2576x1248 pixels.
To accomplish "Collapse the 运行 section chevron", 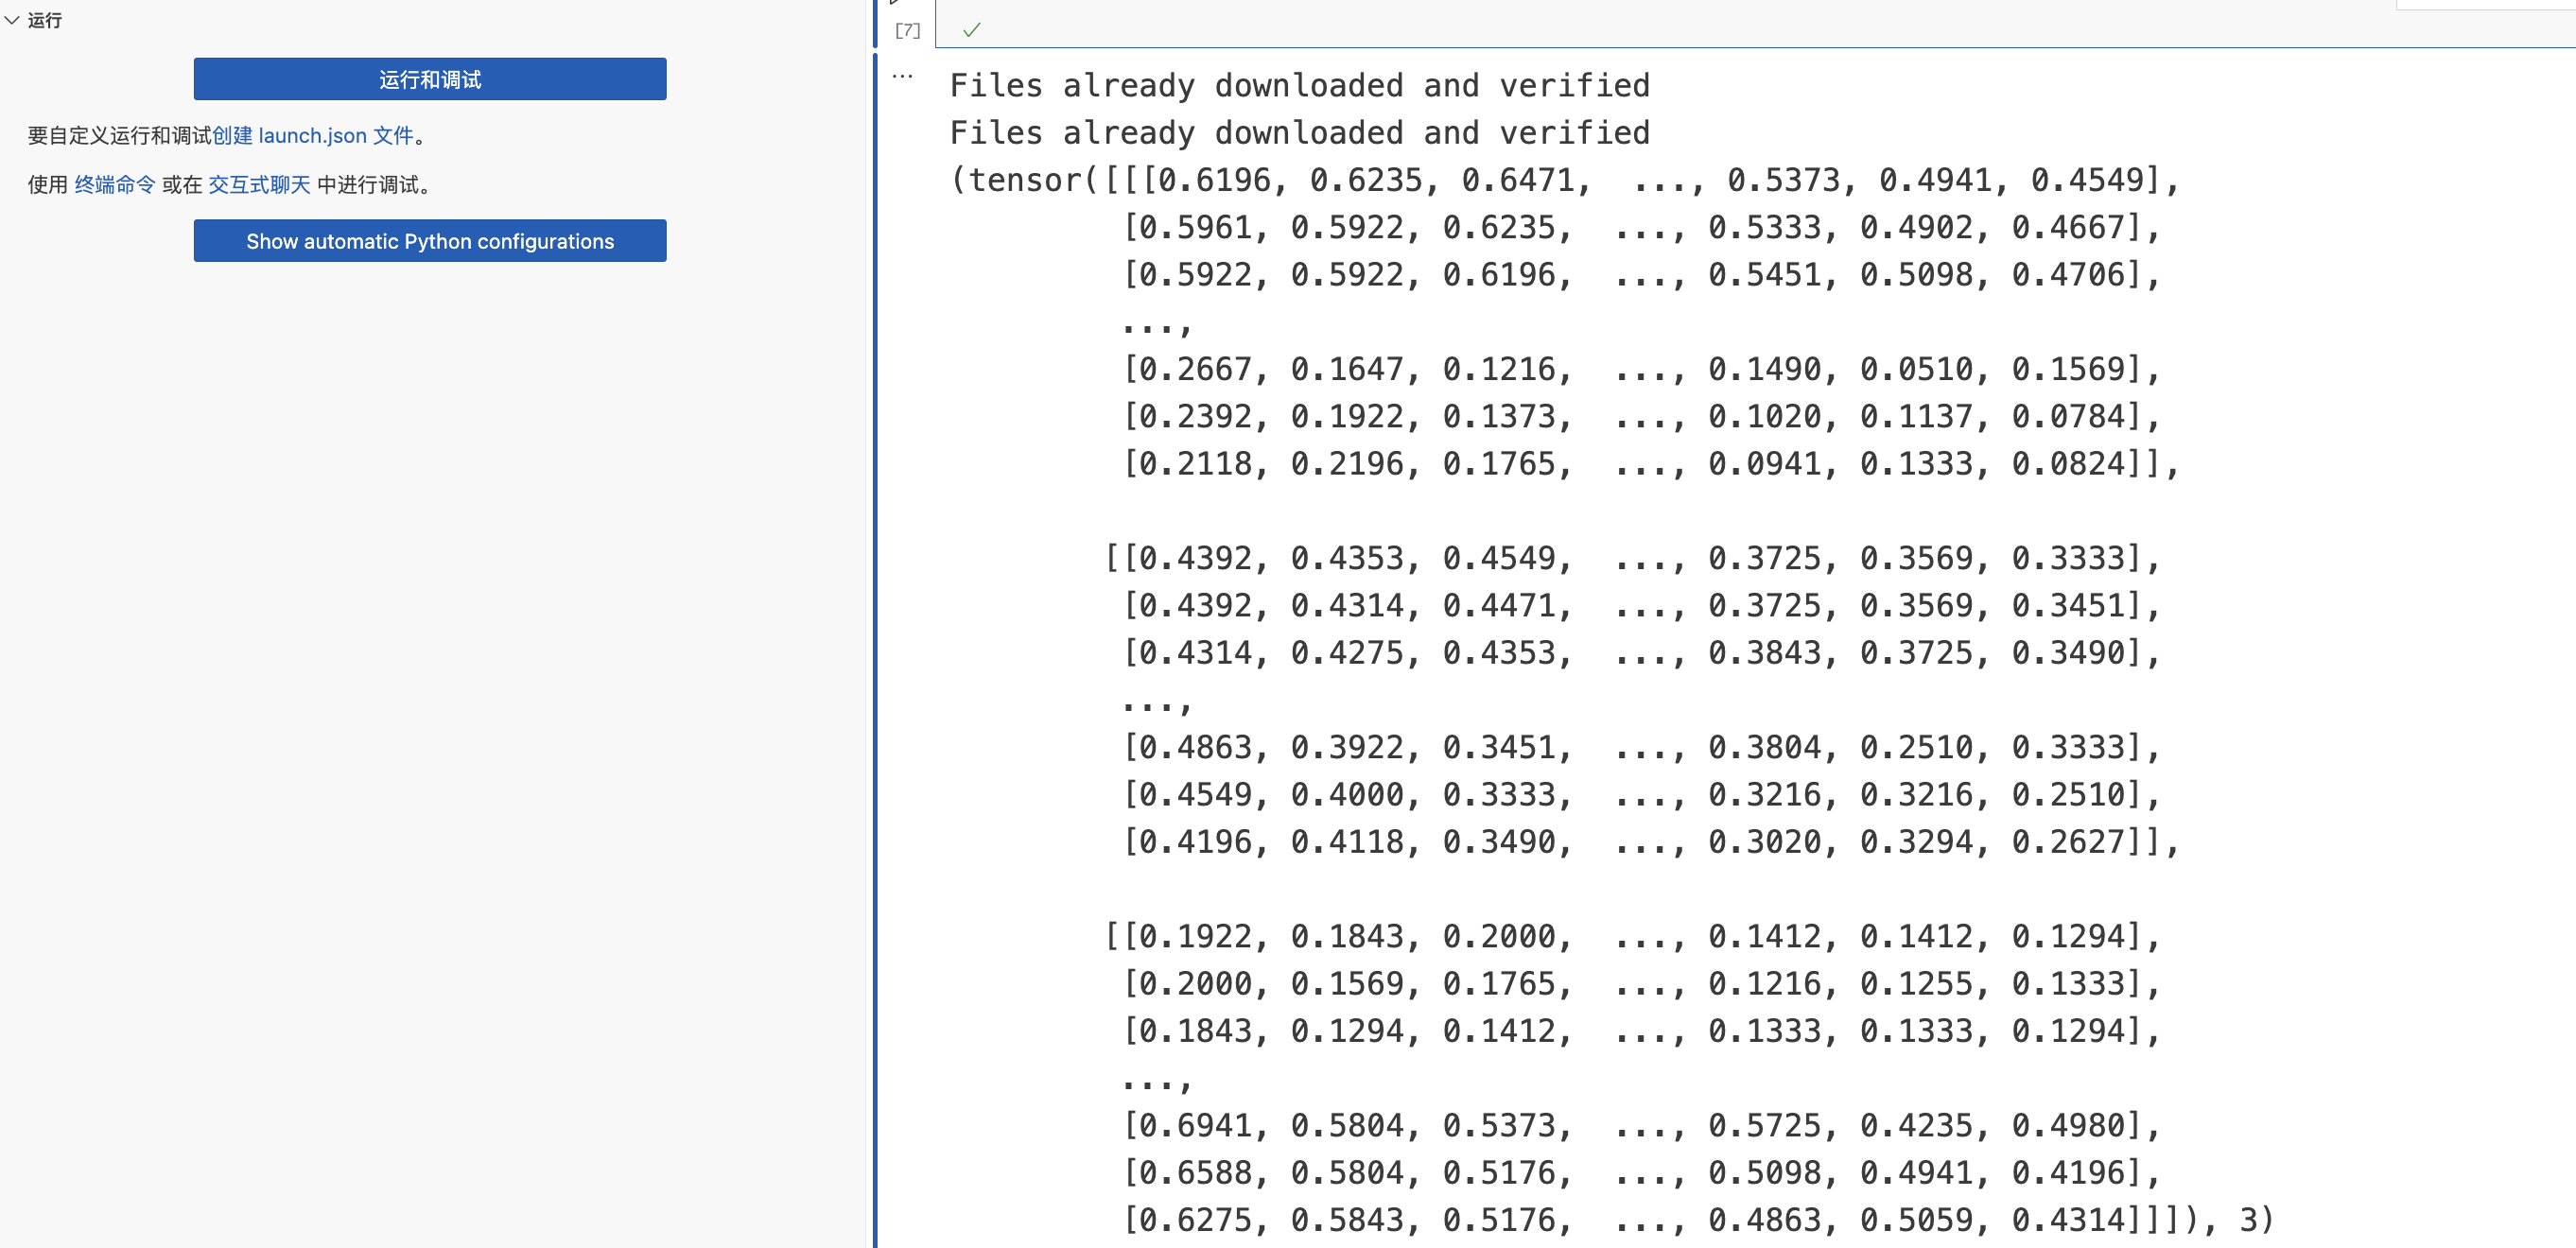I will (12, 20).
